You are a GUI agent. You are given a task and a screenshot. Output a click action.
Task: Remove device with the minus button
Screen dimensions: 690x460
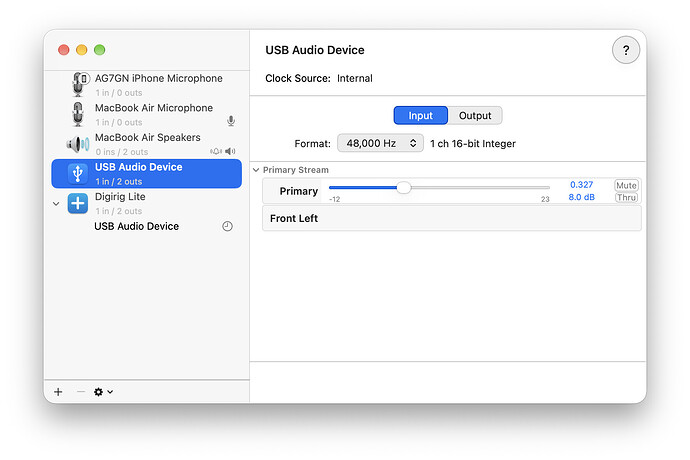coord(81,392)
